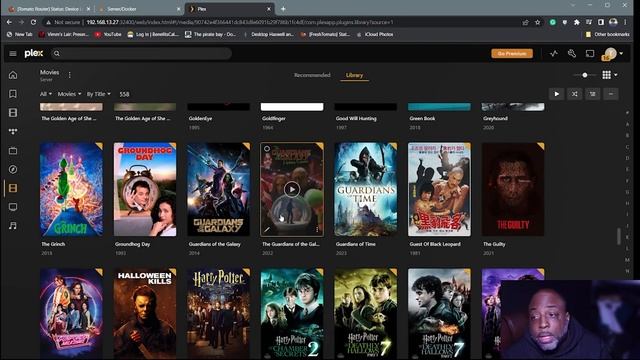Open the TV Shows monitor sidebar icon
The image size is (640, 360).
pos(13,207)
